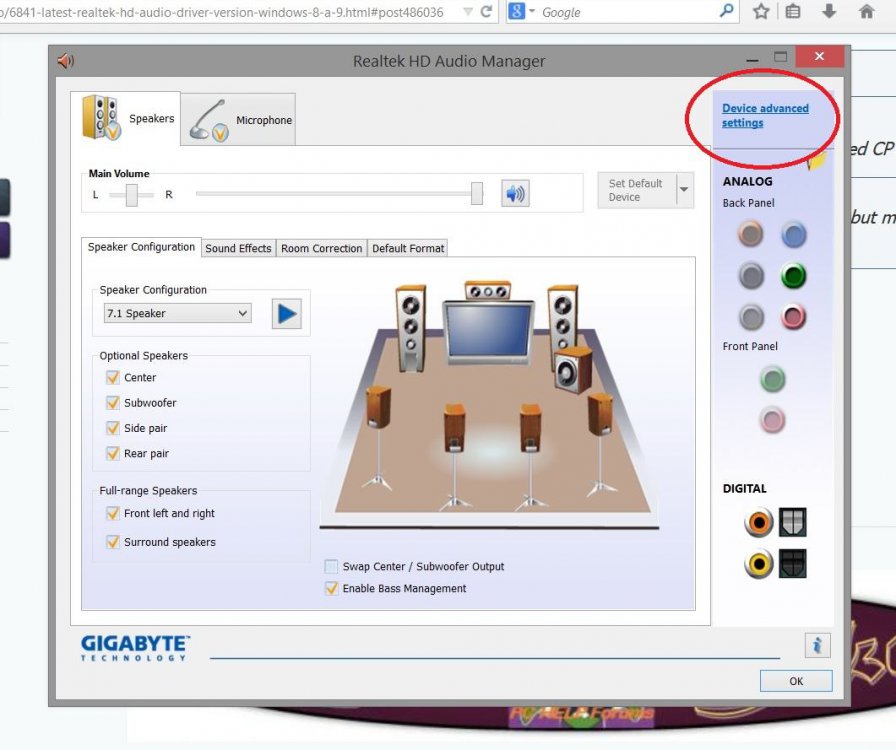Open the browser bookmarks list icon
Screen dimensions: 896x750
(793, 11)
